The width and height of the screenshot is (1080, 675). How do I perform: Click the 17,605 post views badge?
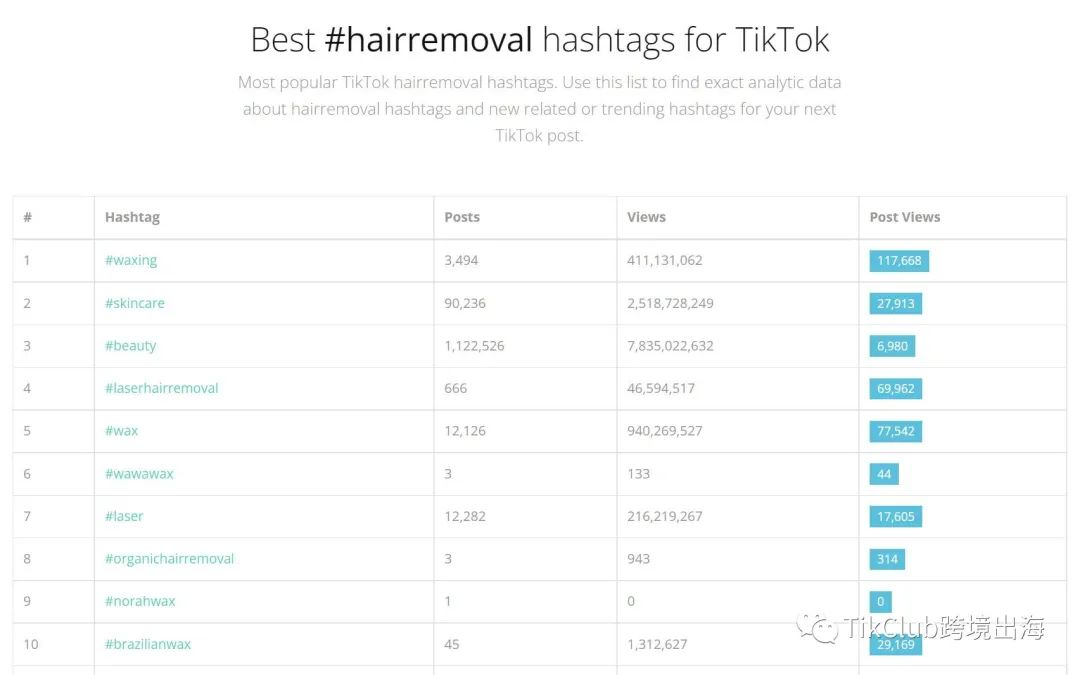895,517
